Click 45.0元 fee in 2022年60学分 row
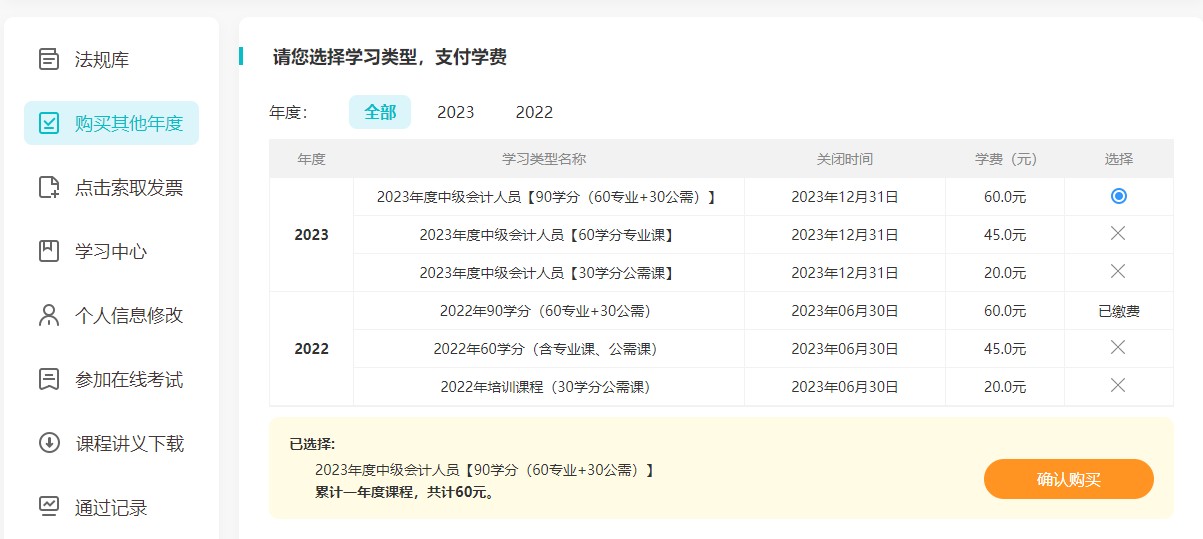 1005,349
